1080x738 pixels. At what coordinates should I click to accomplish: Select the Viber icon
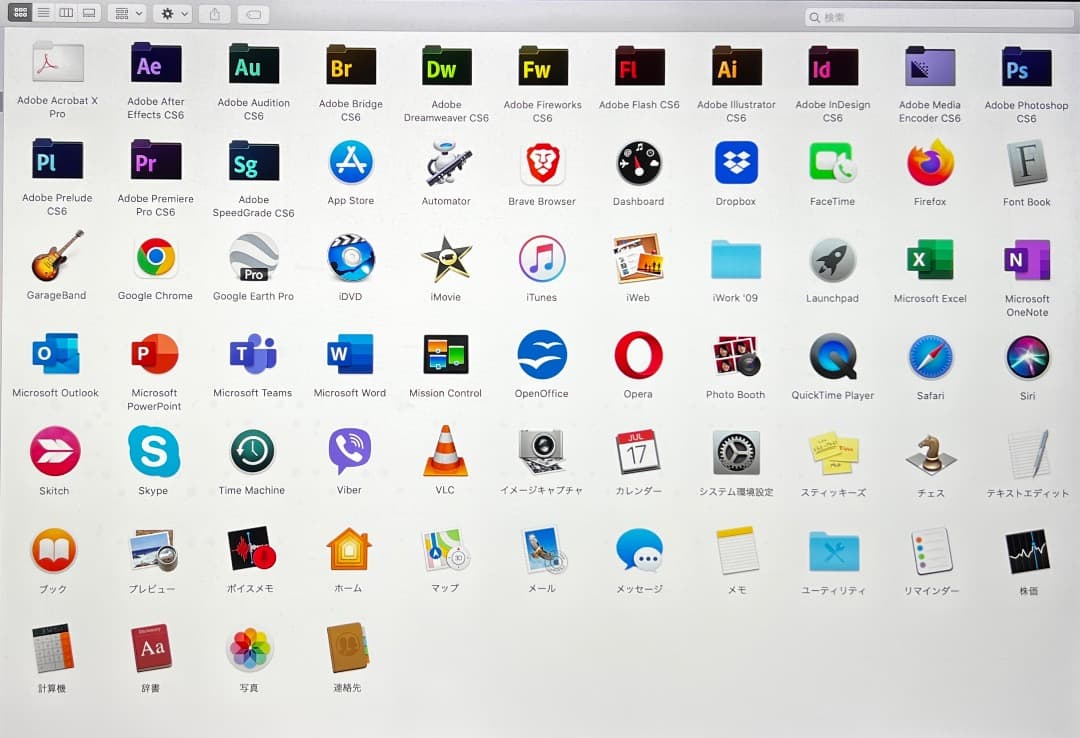[x=350, y=451]
